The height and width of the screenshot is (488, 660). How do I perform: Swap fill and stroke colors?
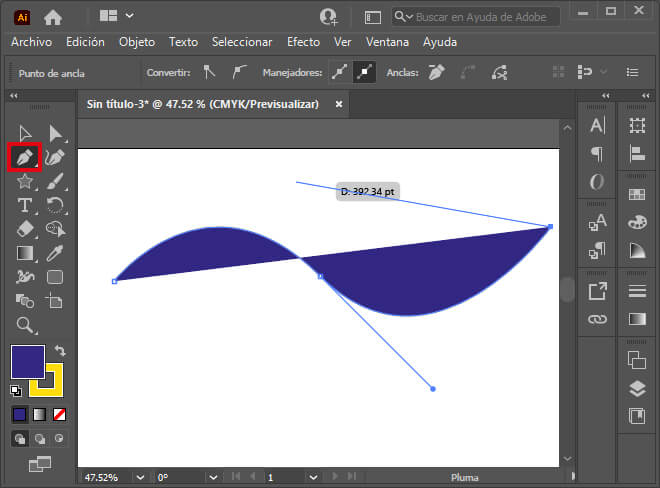pos(60,351)
